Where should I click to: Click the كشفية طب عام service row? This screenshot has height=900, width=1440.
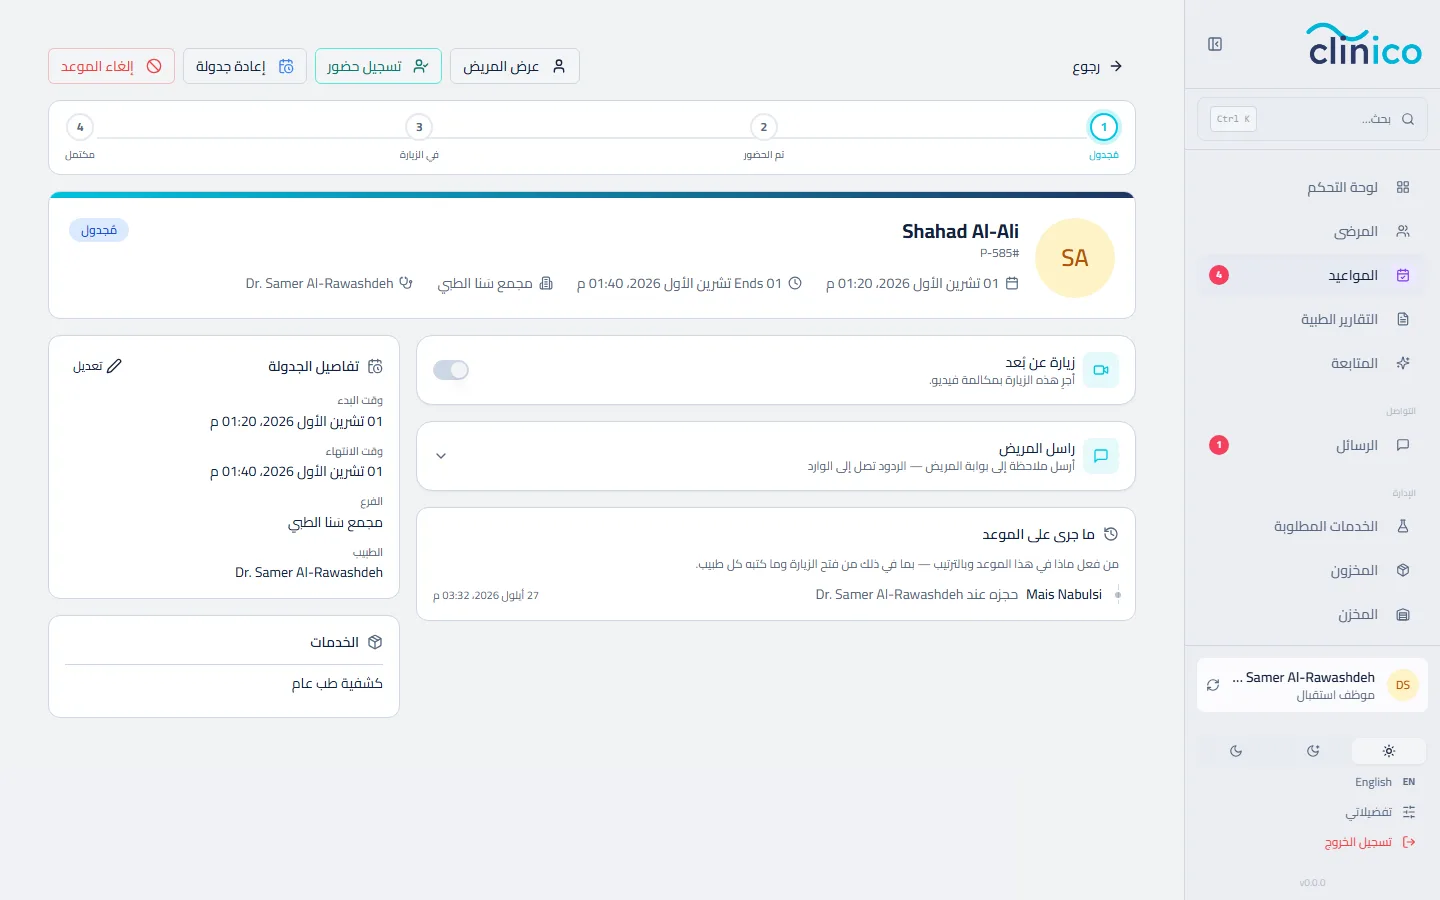224,683
